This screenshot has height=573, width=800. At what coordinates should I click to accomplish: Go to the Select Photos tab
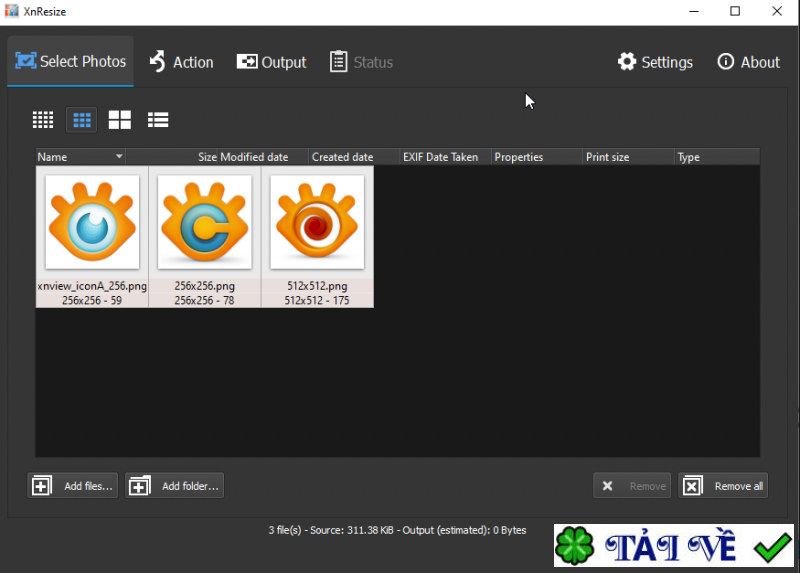[70, 61]
